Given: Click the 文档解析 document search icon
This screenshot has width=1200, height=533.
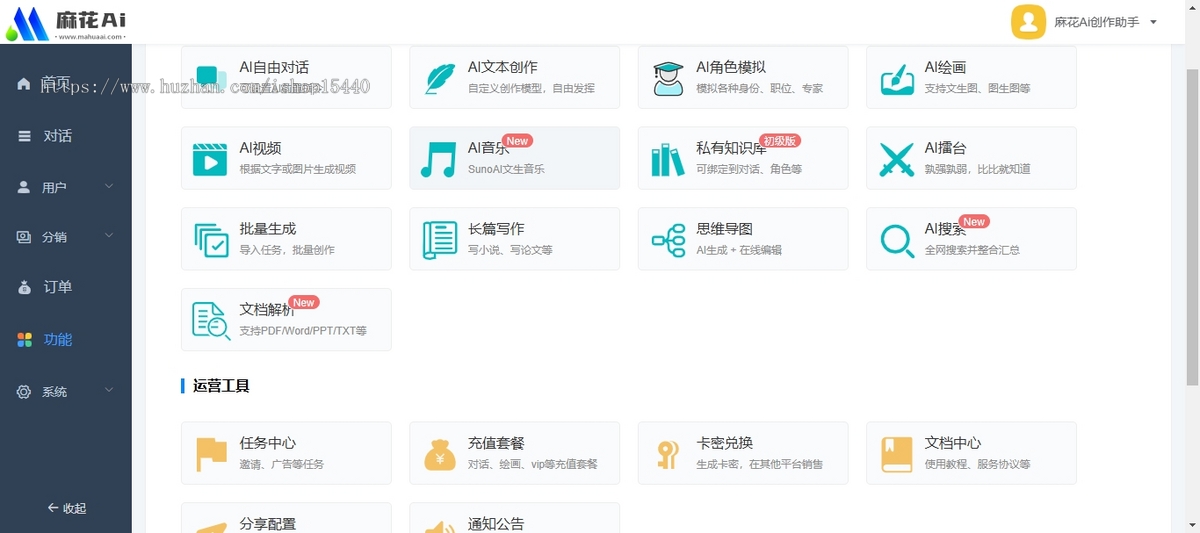Looking at the screenshot, I should 211,321.
